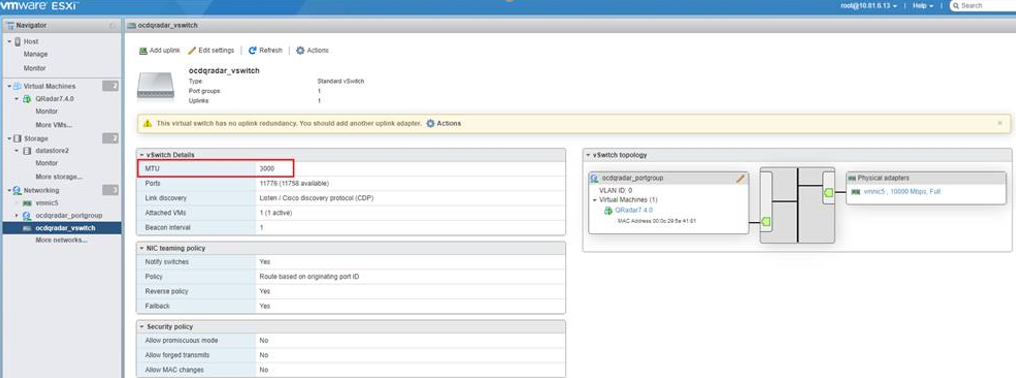Click the Ports value 11776 (11758 available)

(x=294, y=183)
